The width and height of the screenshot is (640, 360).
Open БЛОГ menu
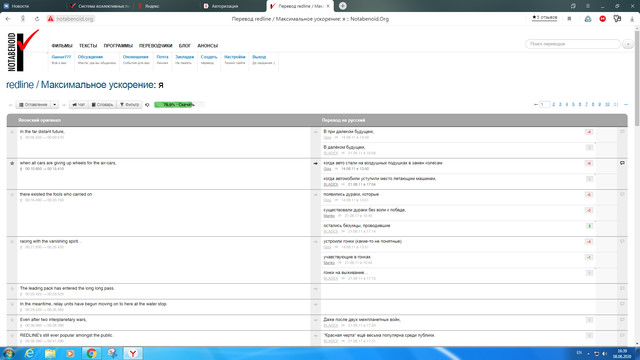click(184, 46)
